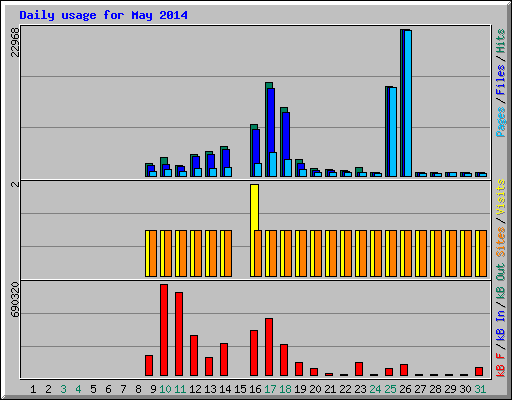This screenshot has height=400, width=512.
Task: Click the 690320 axis value
Action: point(15,299)
